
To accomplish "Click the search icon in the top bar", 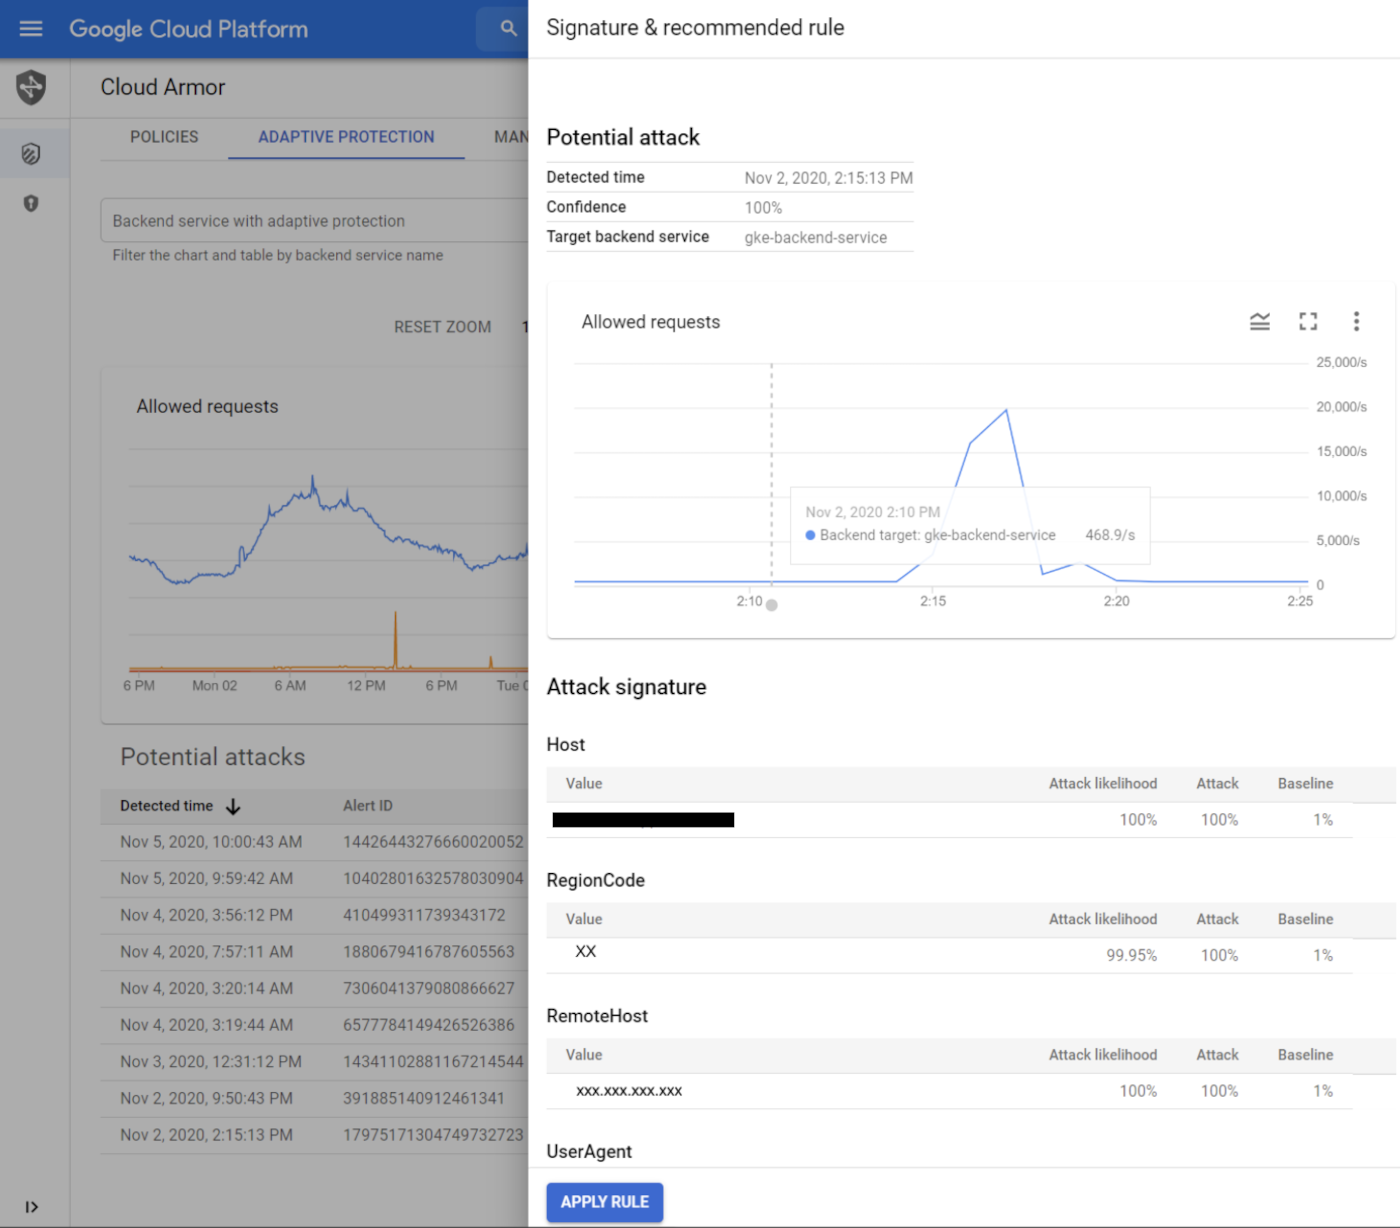I will coord(509,28).
